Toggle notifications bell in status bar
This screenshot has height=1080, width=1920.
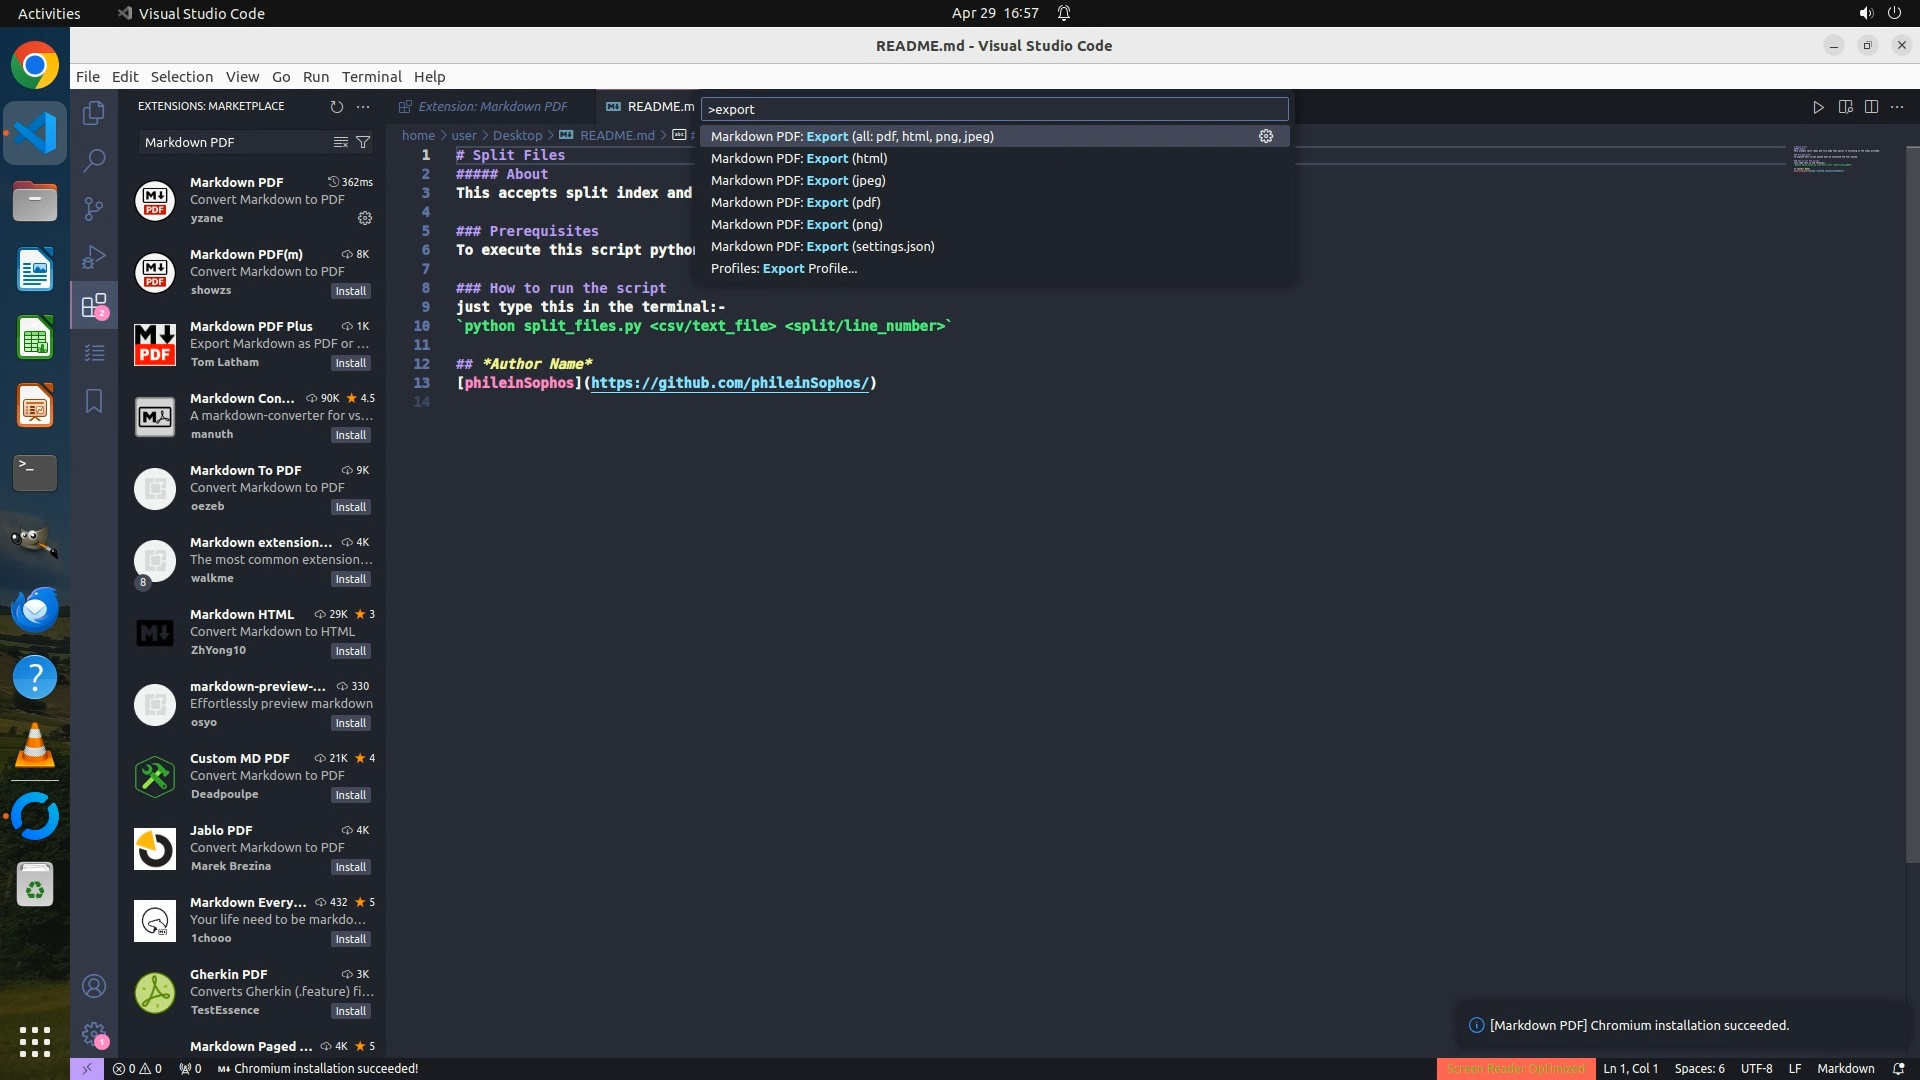coord(1898,1068)
